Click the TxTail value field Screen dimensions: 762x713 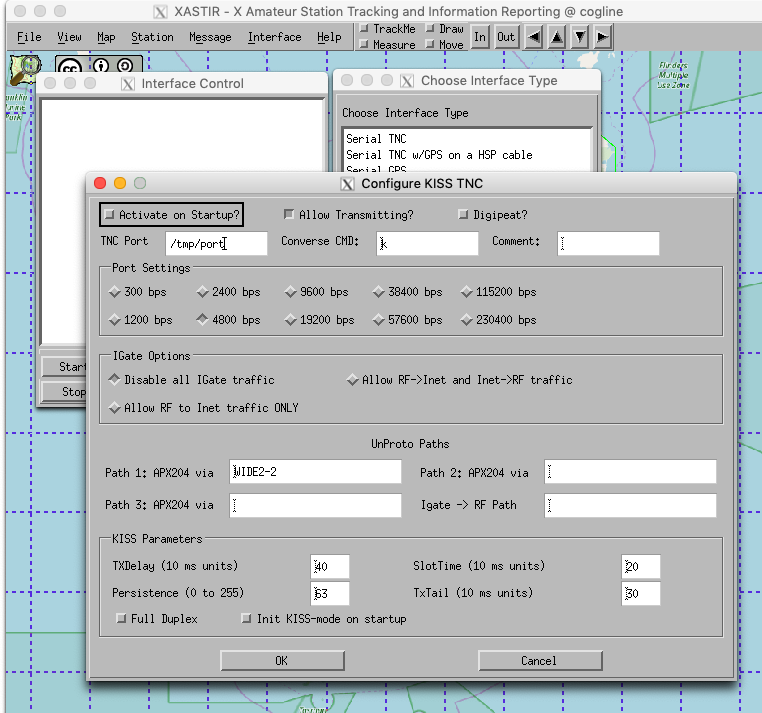coord(641,593)
